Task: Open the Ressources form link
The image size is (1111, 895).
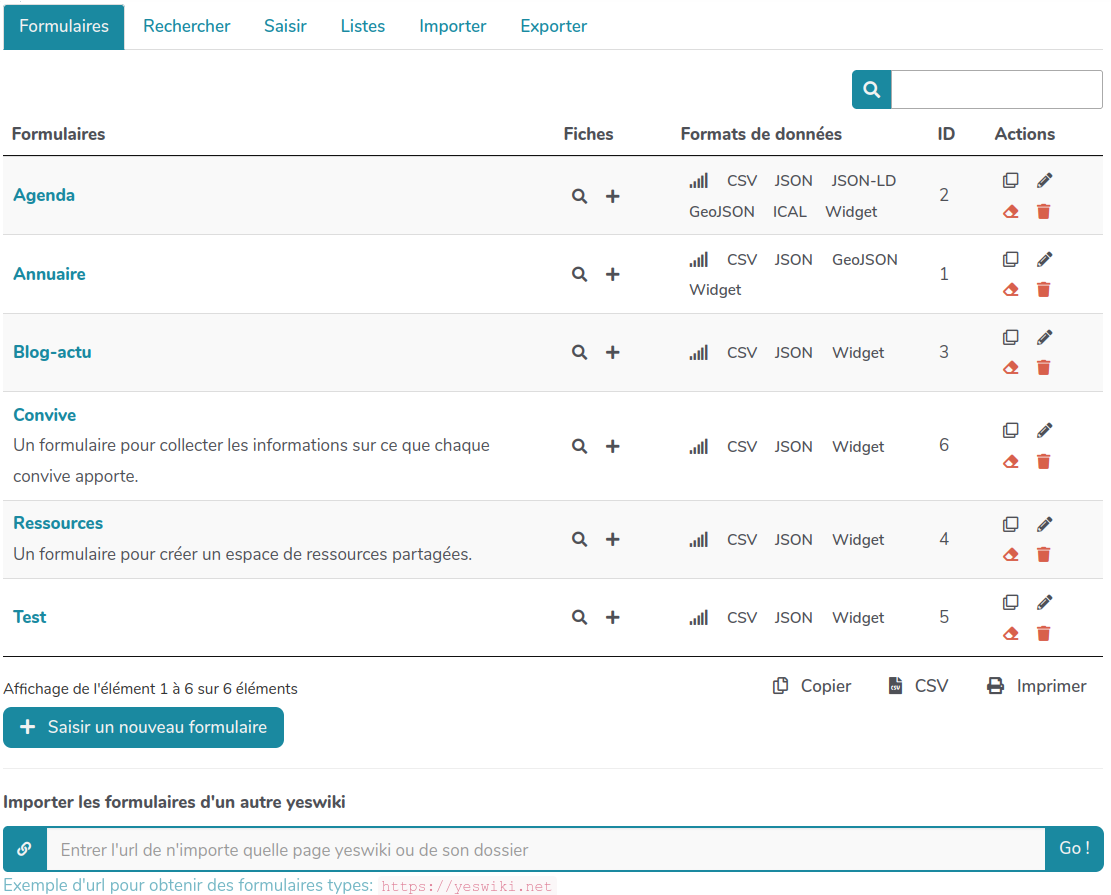Action: coord(58,523)
